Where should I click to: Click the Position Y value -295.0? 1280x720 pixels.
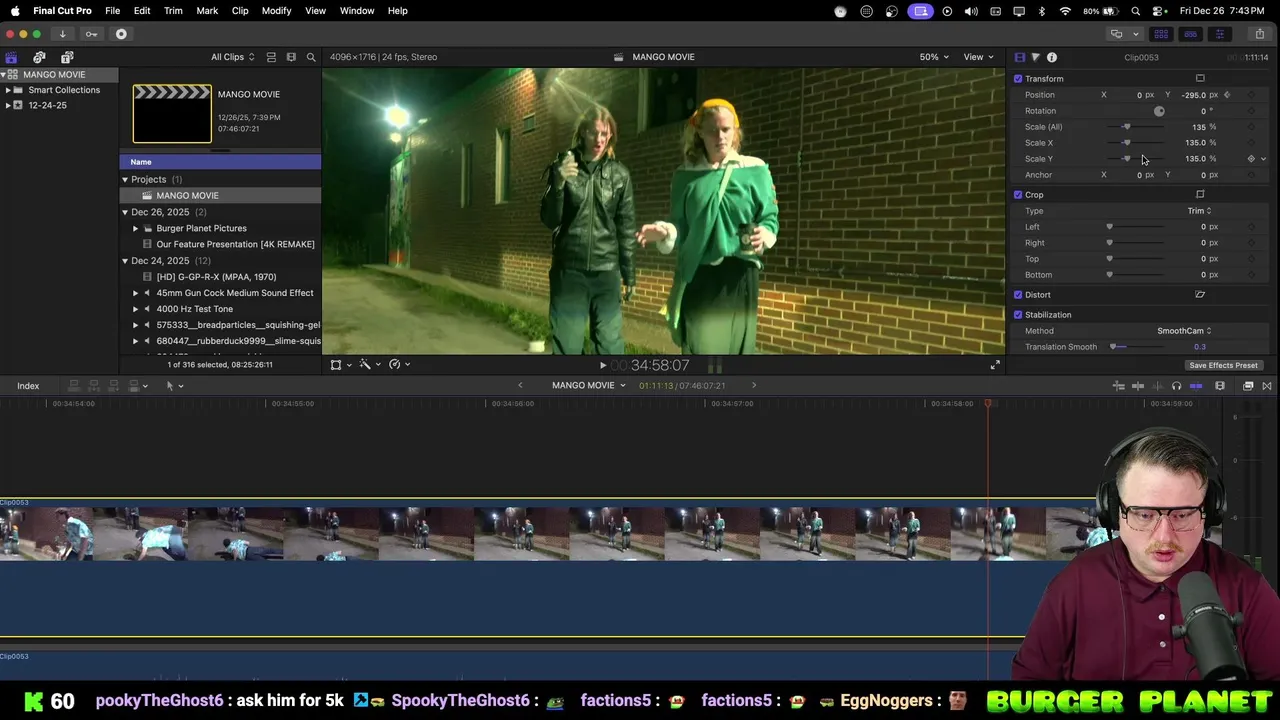pos(1193,95)
